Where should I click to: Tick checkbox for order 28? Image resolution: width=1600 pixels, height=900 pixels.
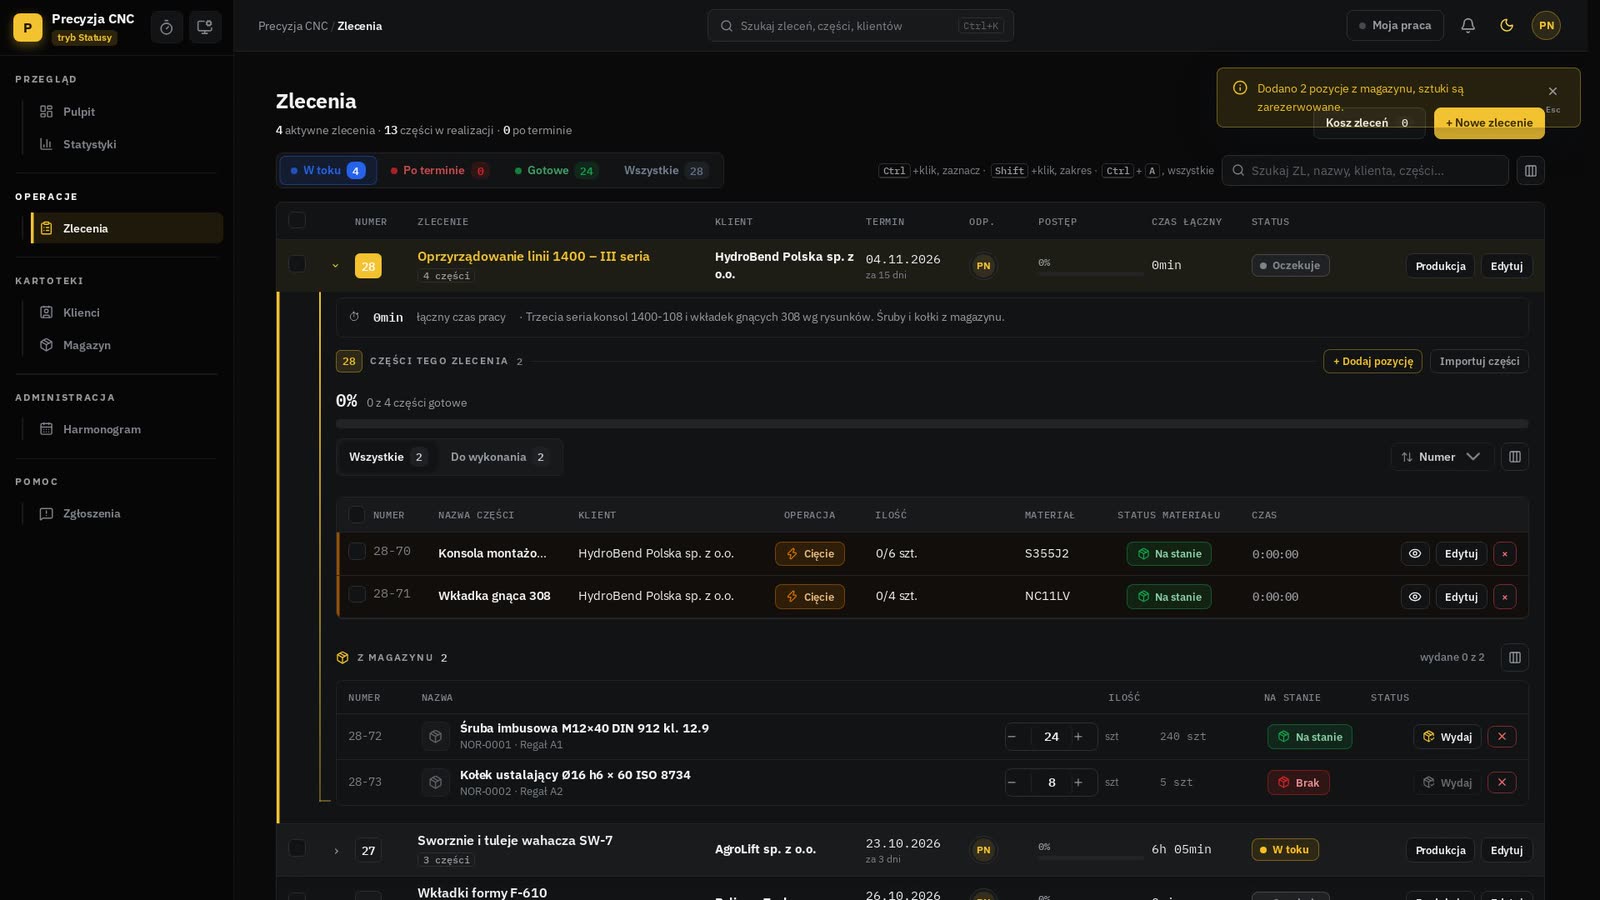(297, 264)
